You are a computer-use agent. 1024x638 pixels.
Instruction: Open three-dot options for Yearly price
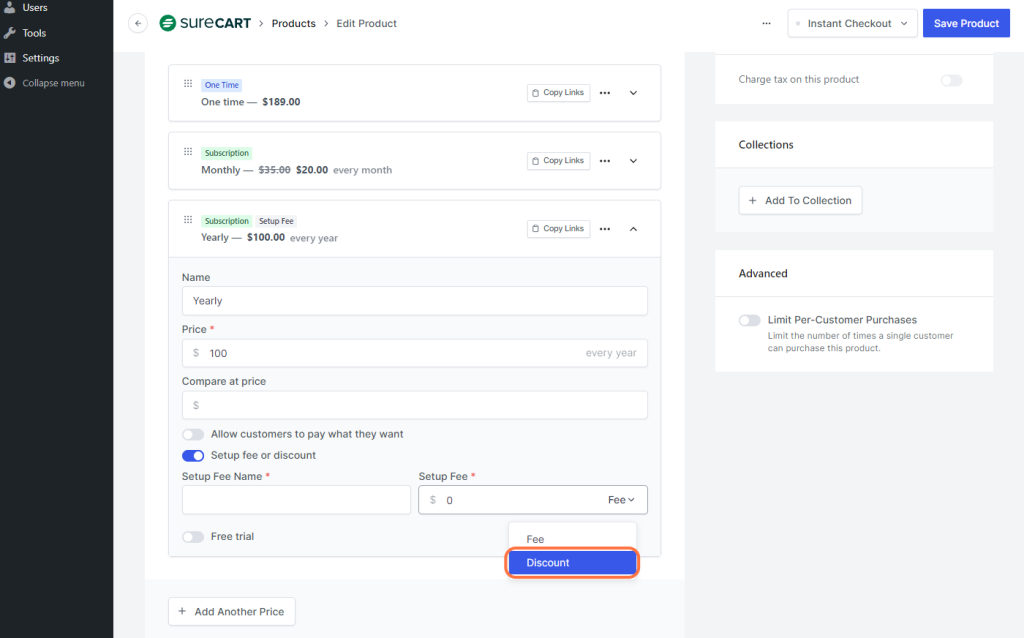tap(605, 229)
